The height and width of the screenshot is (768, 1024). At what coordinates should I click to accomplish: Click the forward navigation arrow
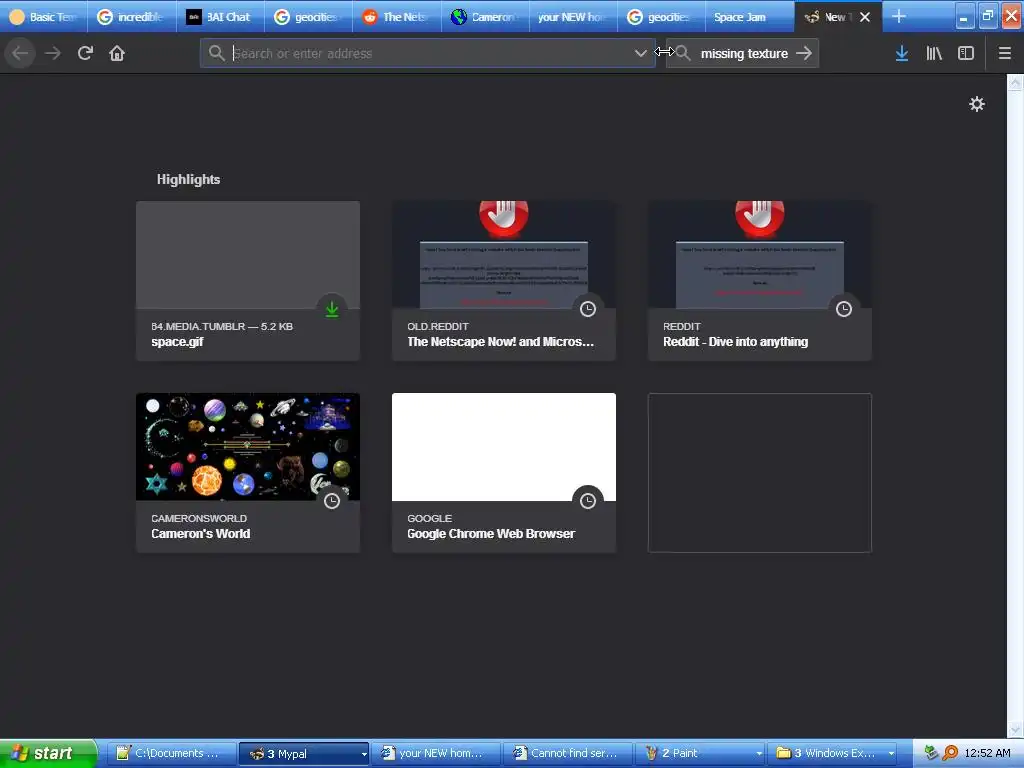click(x=53, y=54)
